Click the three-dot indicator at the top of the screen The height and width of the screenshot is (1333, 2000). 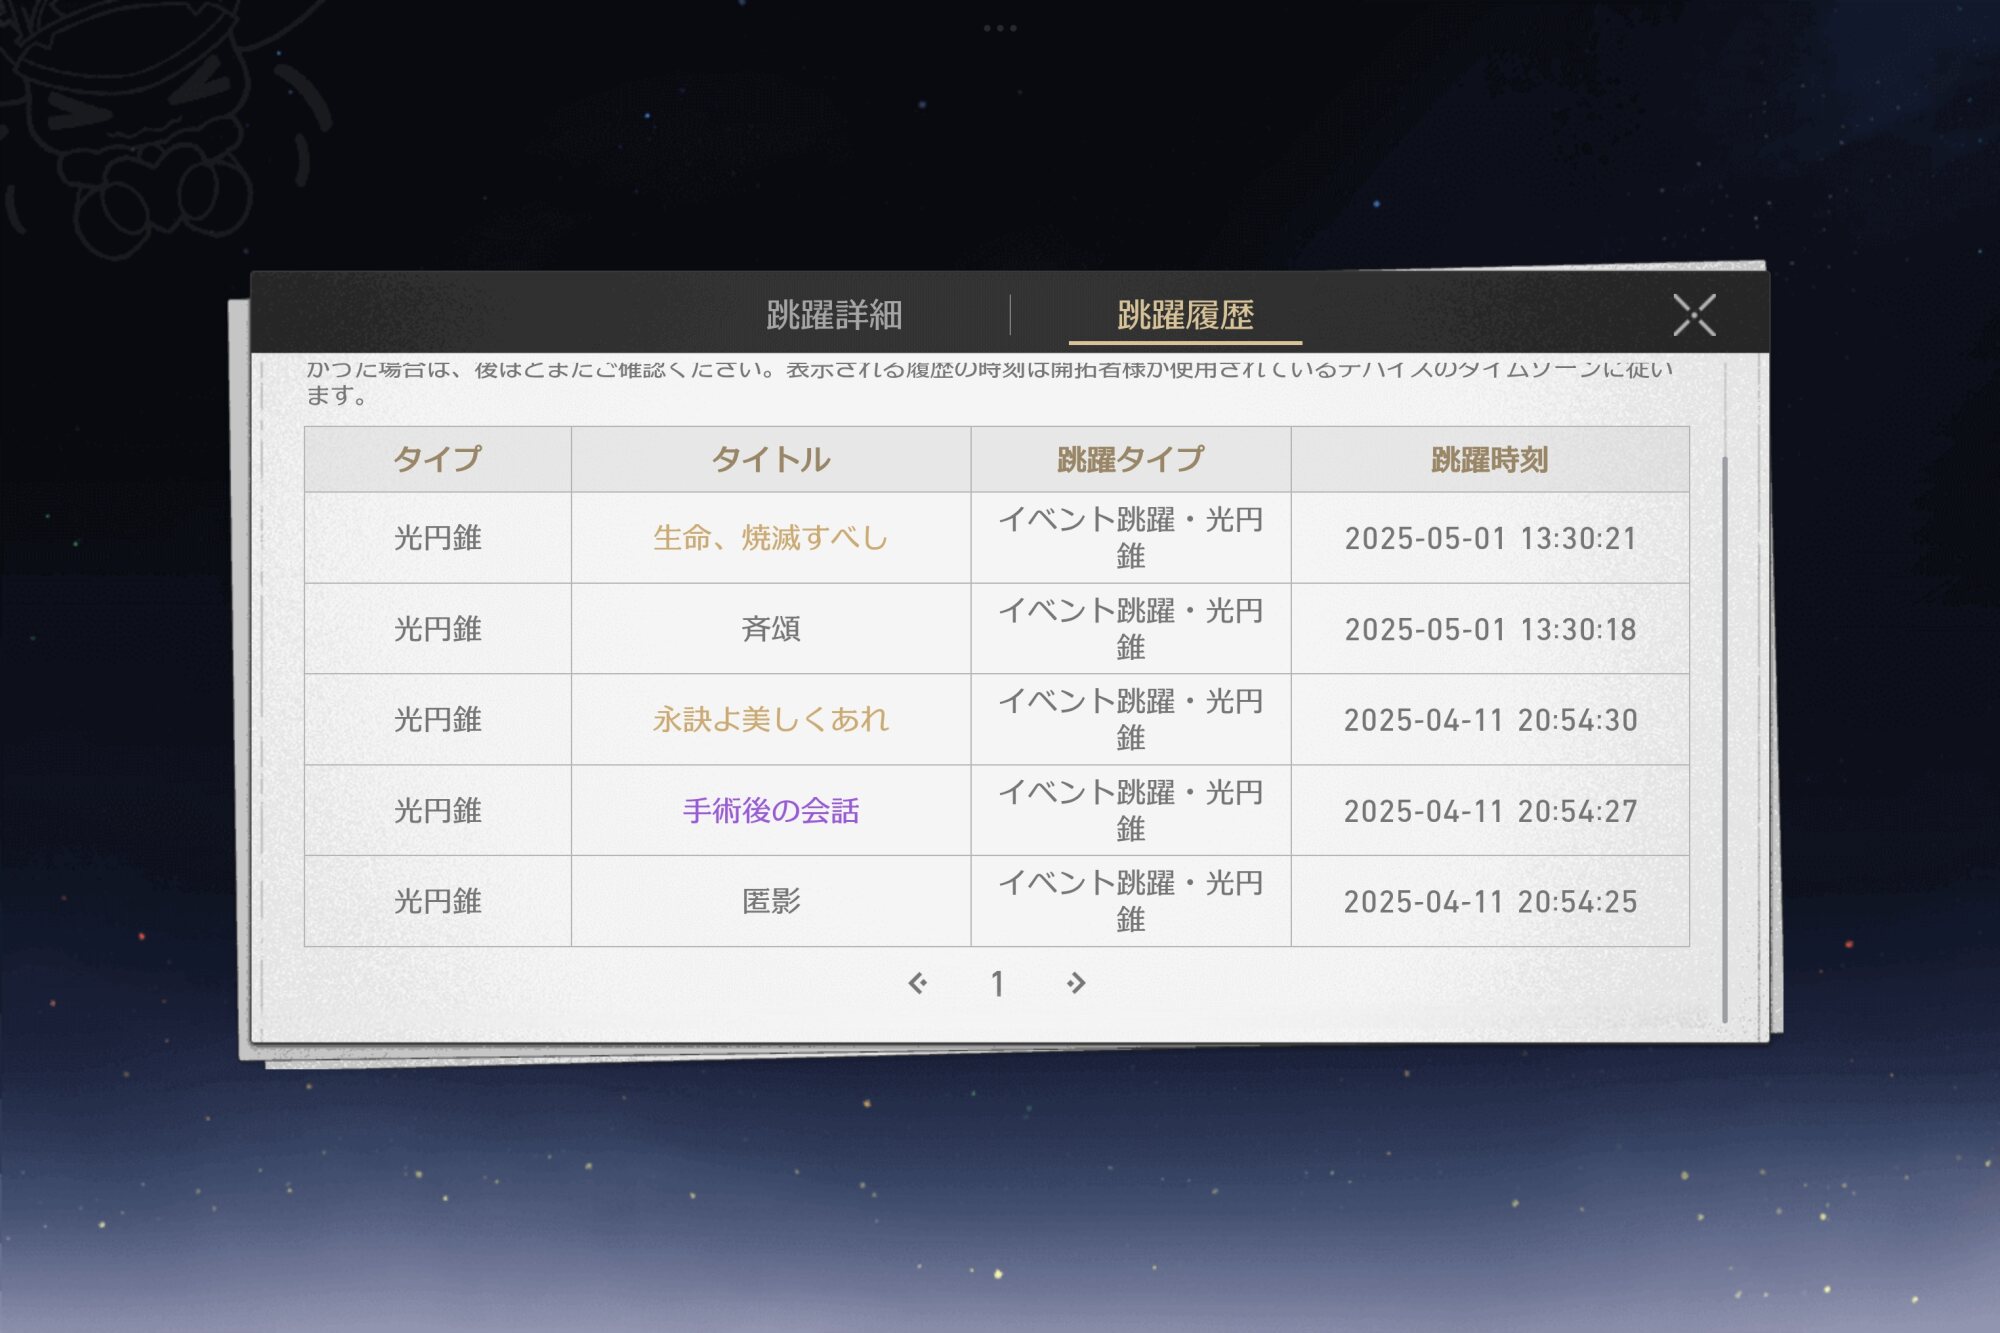point(999,28)
